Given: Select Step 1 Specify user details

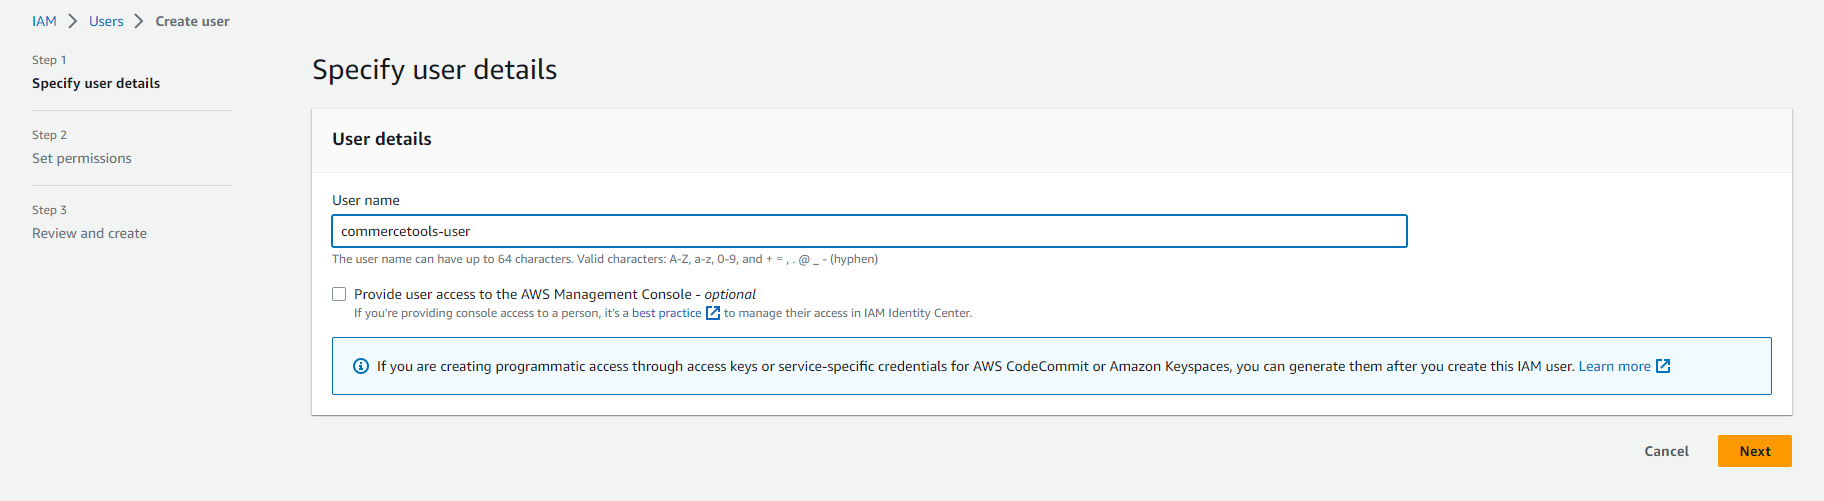Looking at the screenshot, I should [x=96, y=83].
